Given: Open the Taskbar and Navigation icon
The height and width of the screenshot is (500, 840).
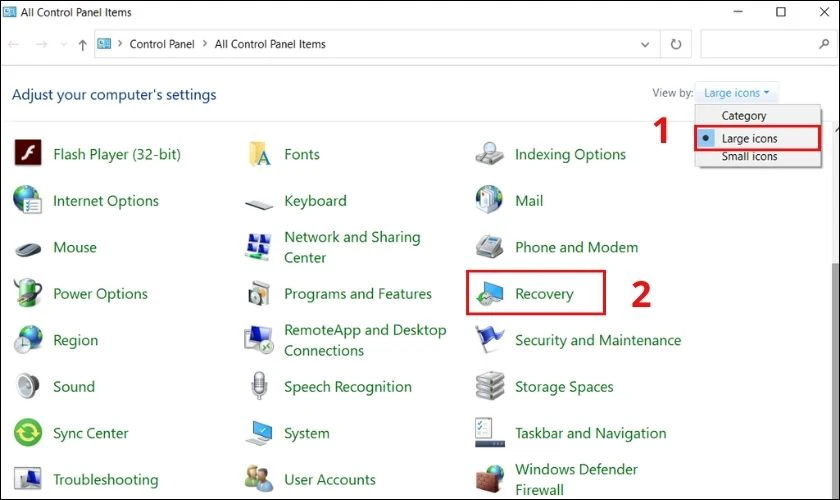Looking at the screenshot, I should [x=489, y=432].
